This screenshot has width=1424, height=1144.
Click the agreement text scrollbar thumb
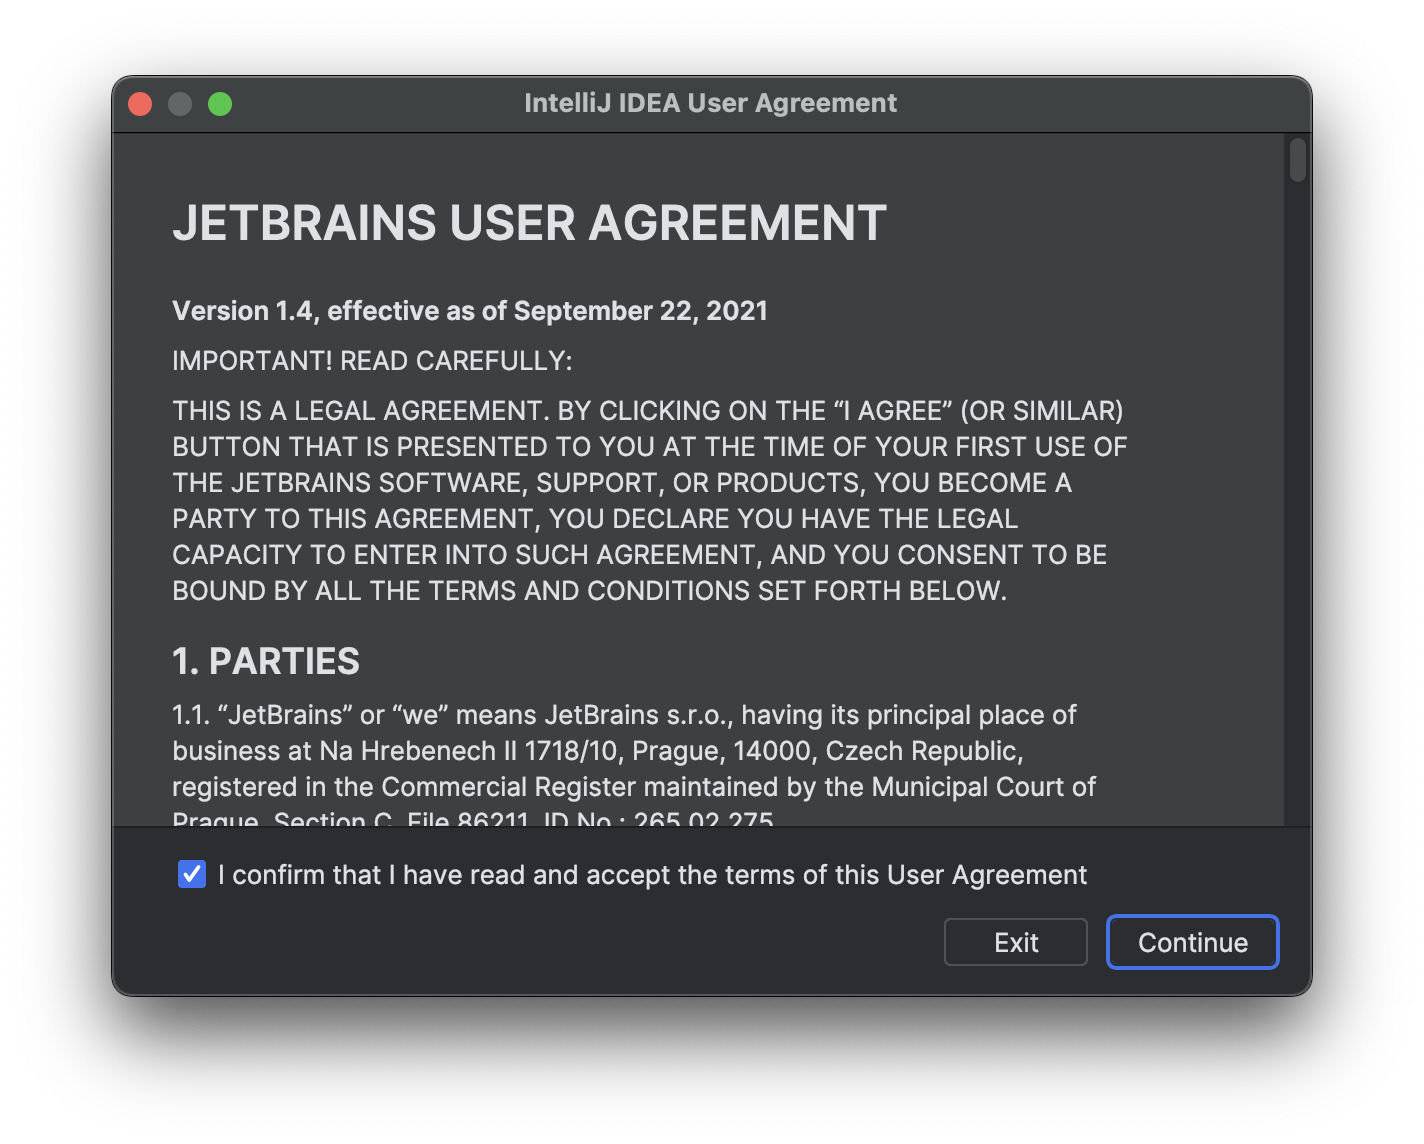click(x=1298, y=160)
